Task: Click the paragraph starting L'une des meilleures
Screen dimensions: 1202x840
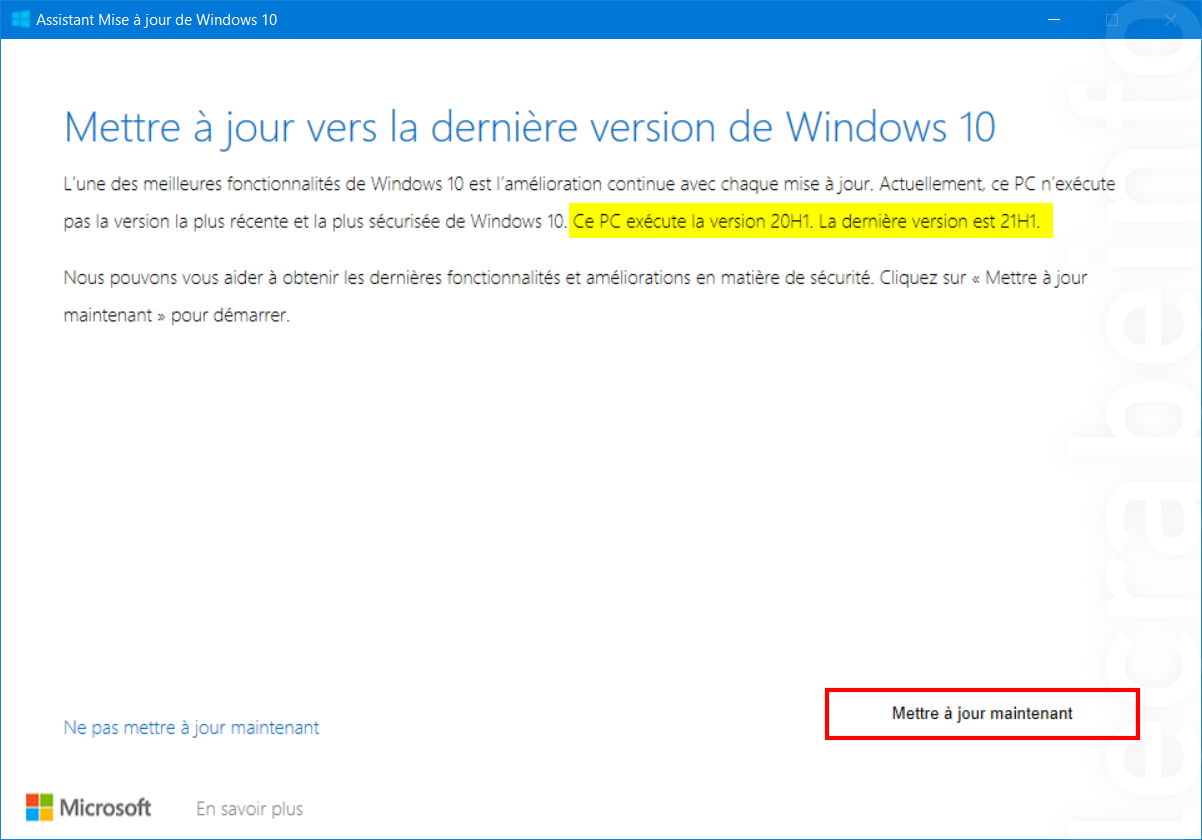Action: (x=589, y=203)
